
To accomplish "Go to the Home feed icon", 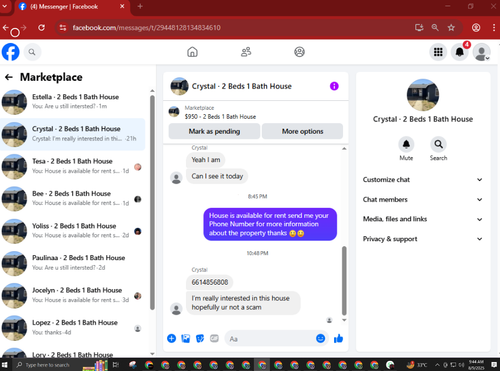I will click(192, 52).
